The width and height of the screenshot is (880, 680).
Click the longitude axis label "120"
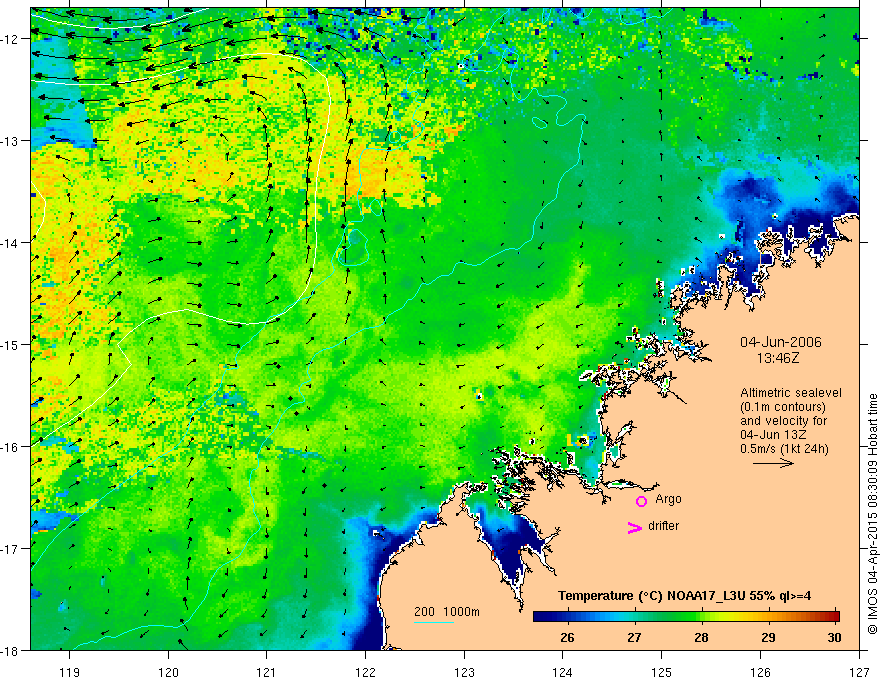[168, 672]
